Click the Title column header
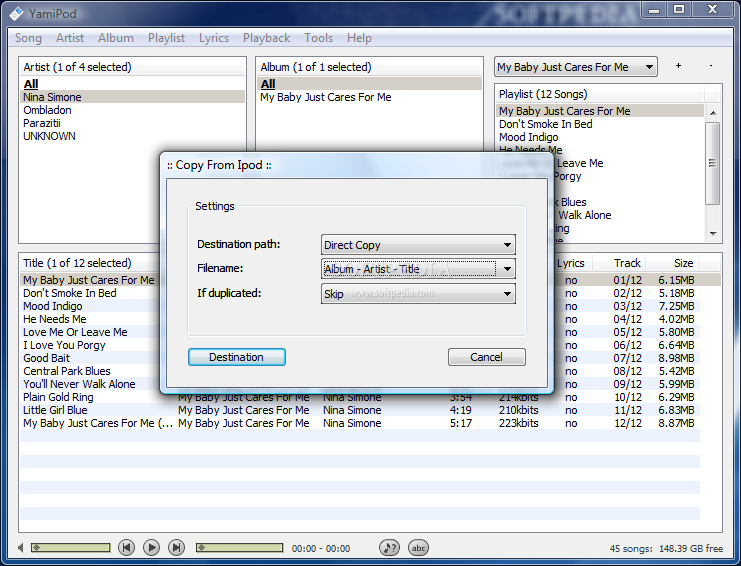 90,263
